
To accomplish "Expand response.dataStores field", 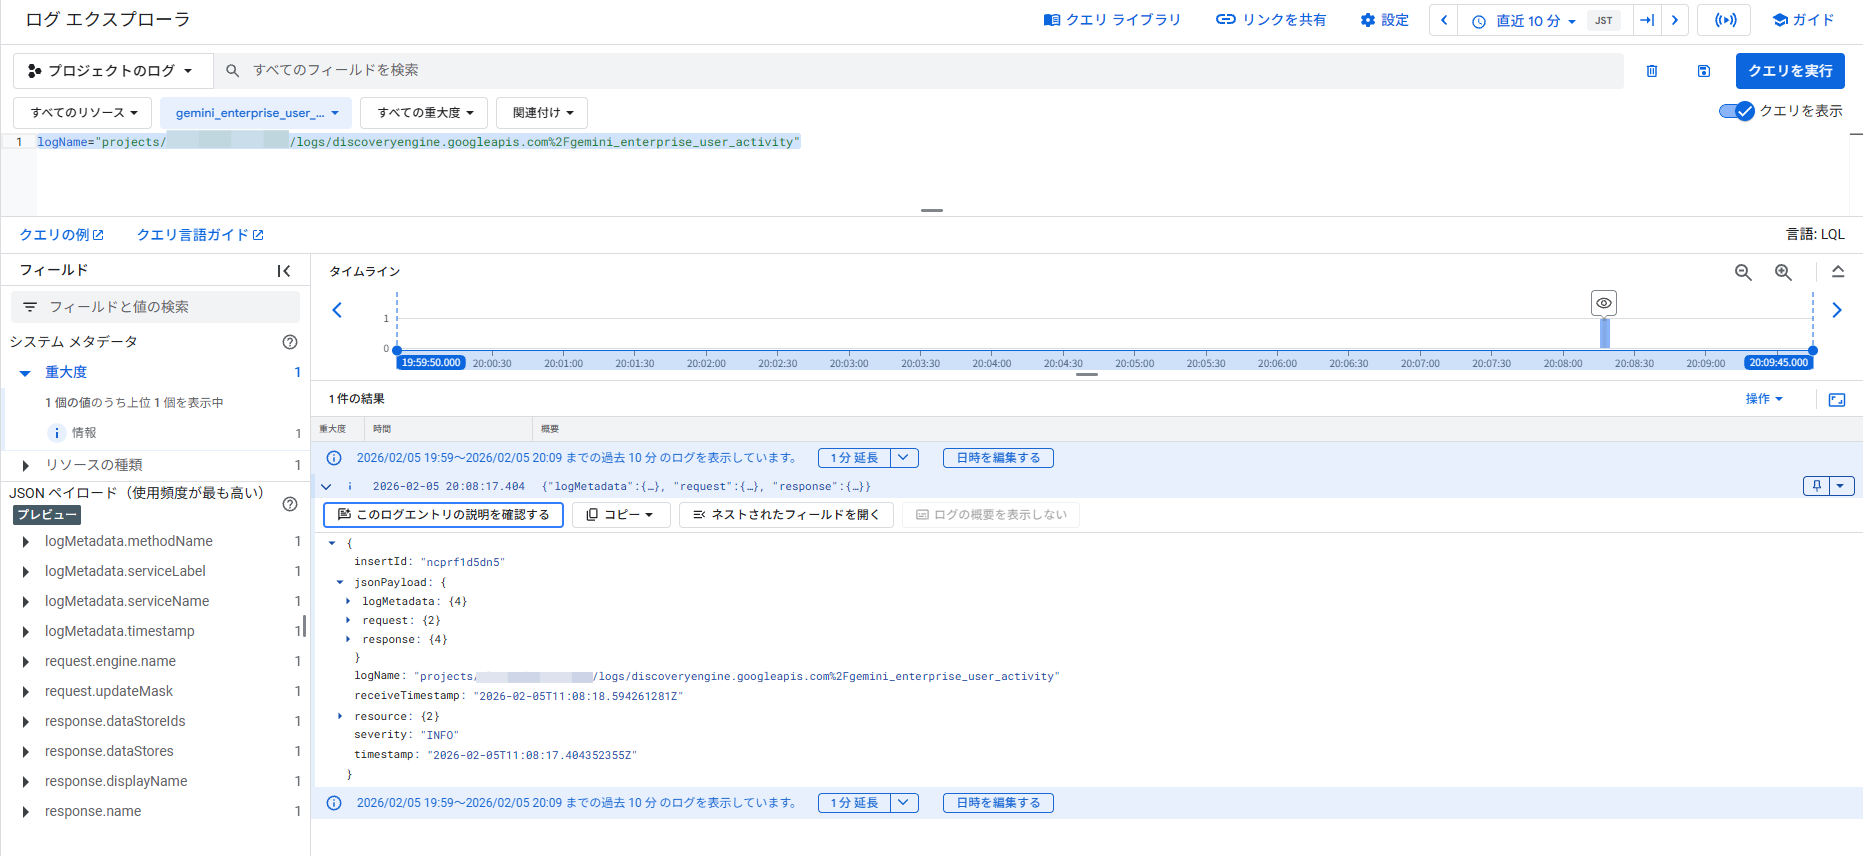I will (x=25, y=751).
